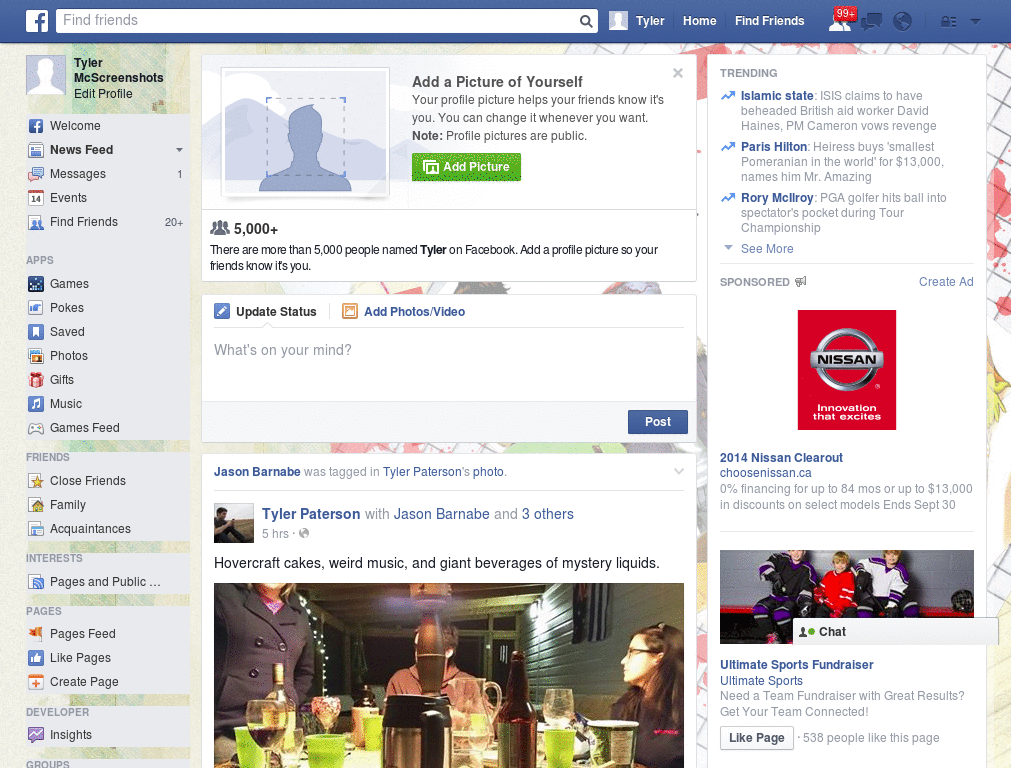Click the Like Page button
This screenshot has height=768, width=1024.
[756, 738]
